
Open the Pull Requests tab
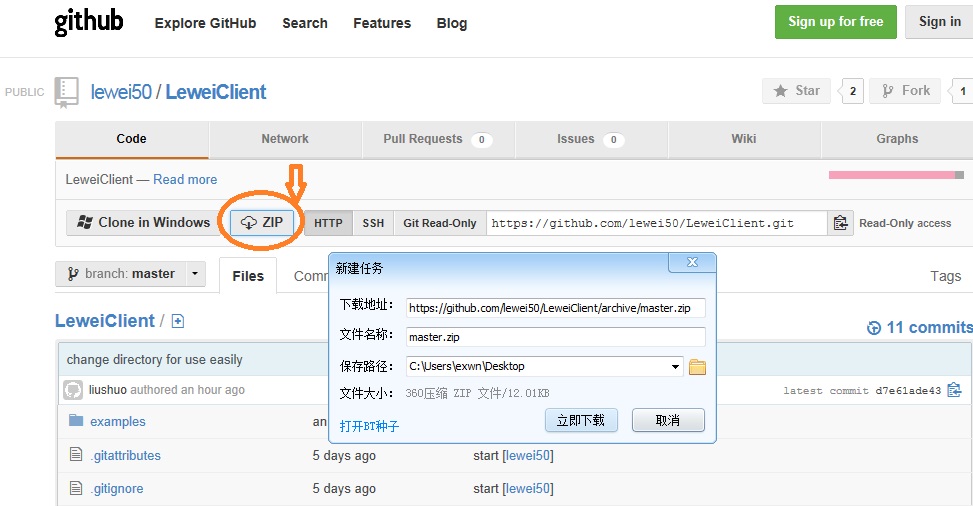(x=438, y=139)
